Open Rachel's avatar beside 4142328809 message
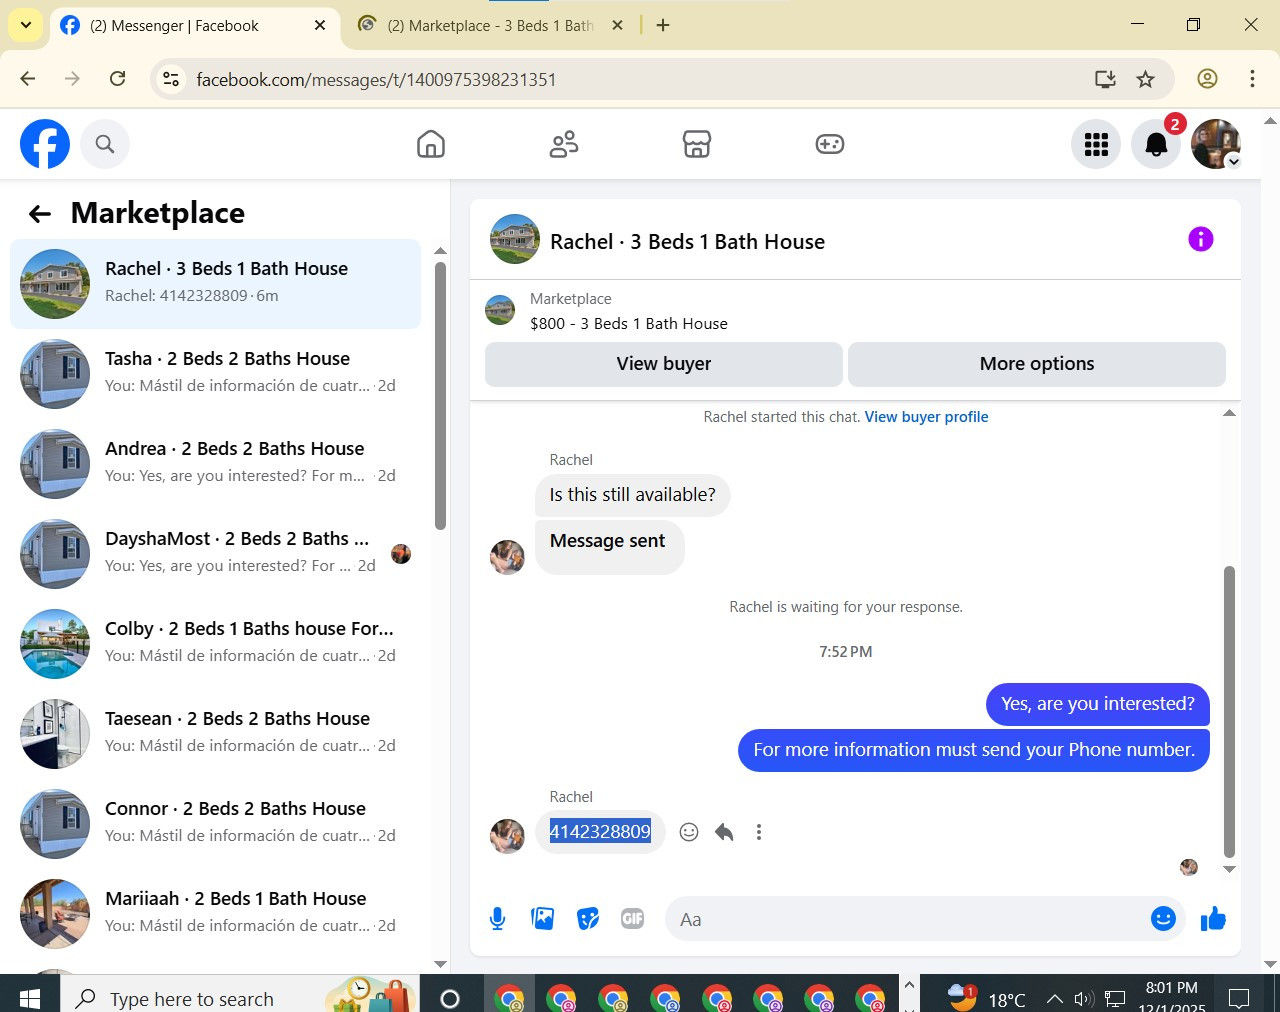 click(507, 836)
